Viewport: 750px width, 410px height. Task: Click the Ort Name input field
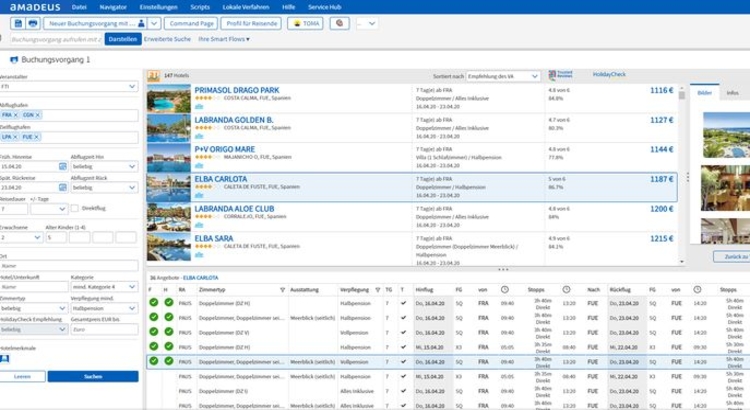[x=69, y=266]
